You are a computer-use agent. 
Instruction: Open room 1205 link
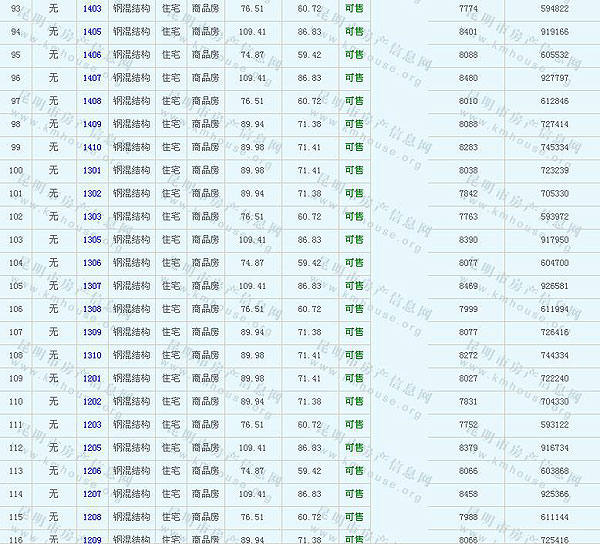click(92, 448)
